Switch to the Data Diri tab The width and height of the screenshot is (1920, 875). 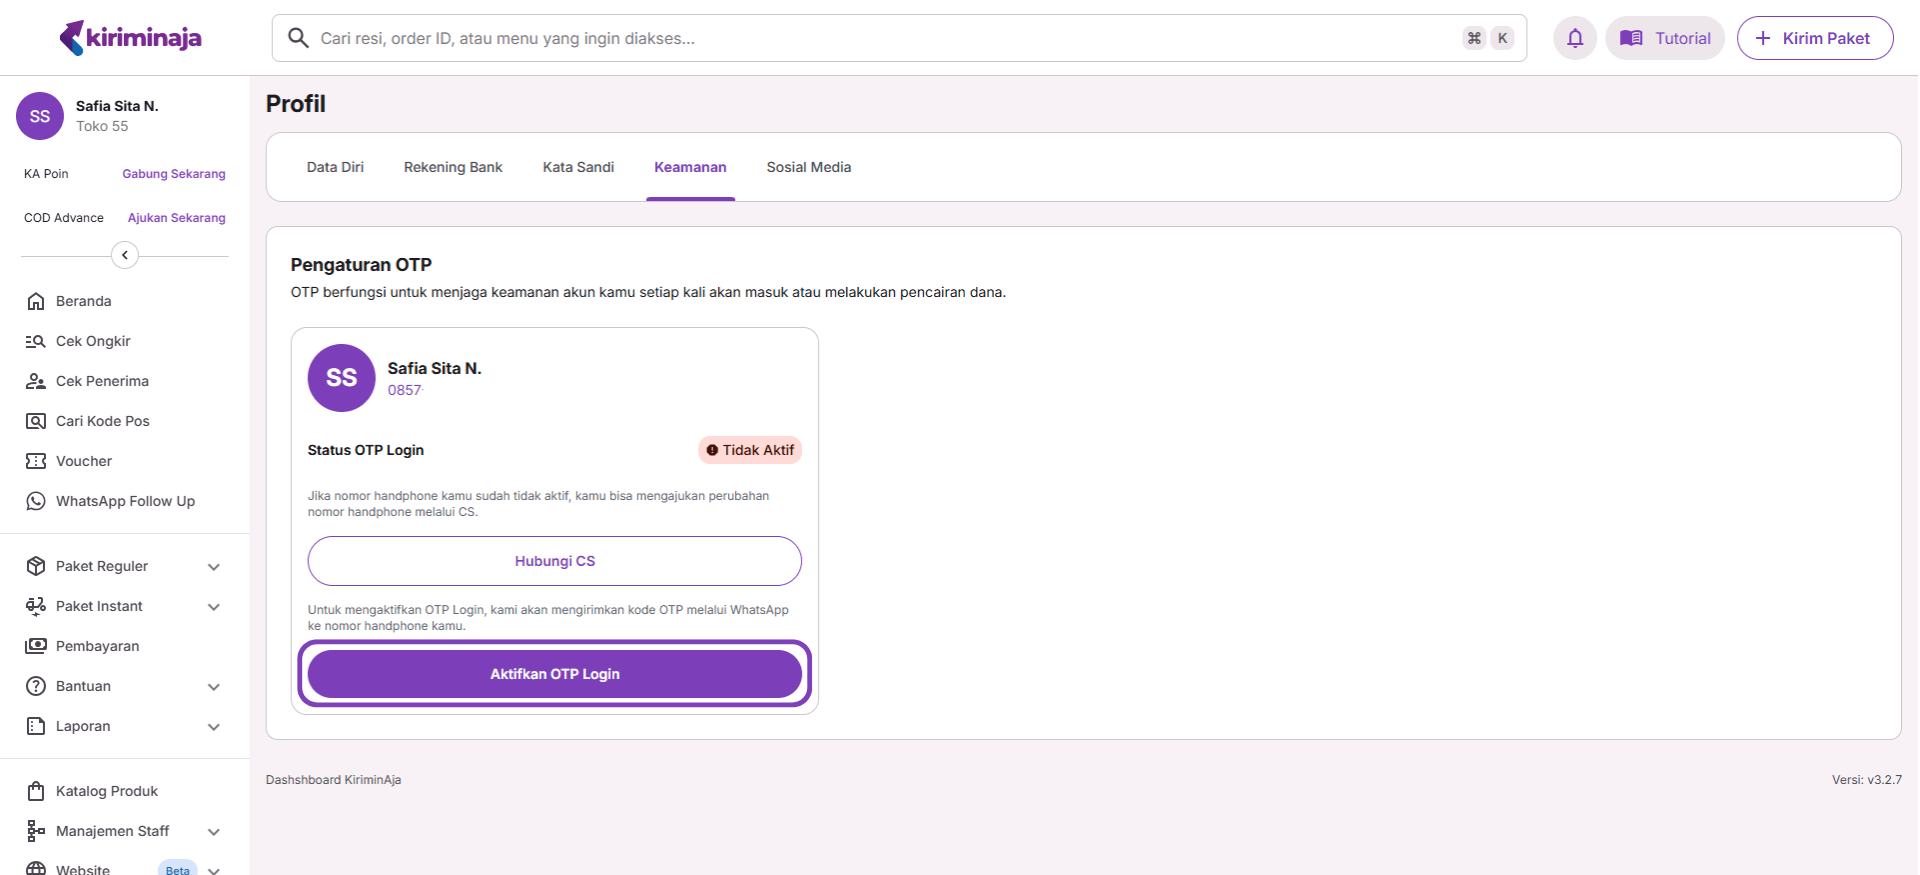click(x=335, y=167)
